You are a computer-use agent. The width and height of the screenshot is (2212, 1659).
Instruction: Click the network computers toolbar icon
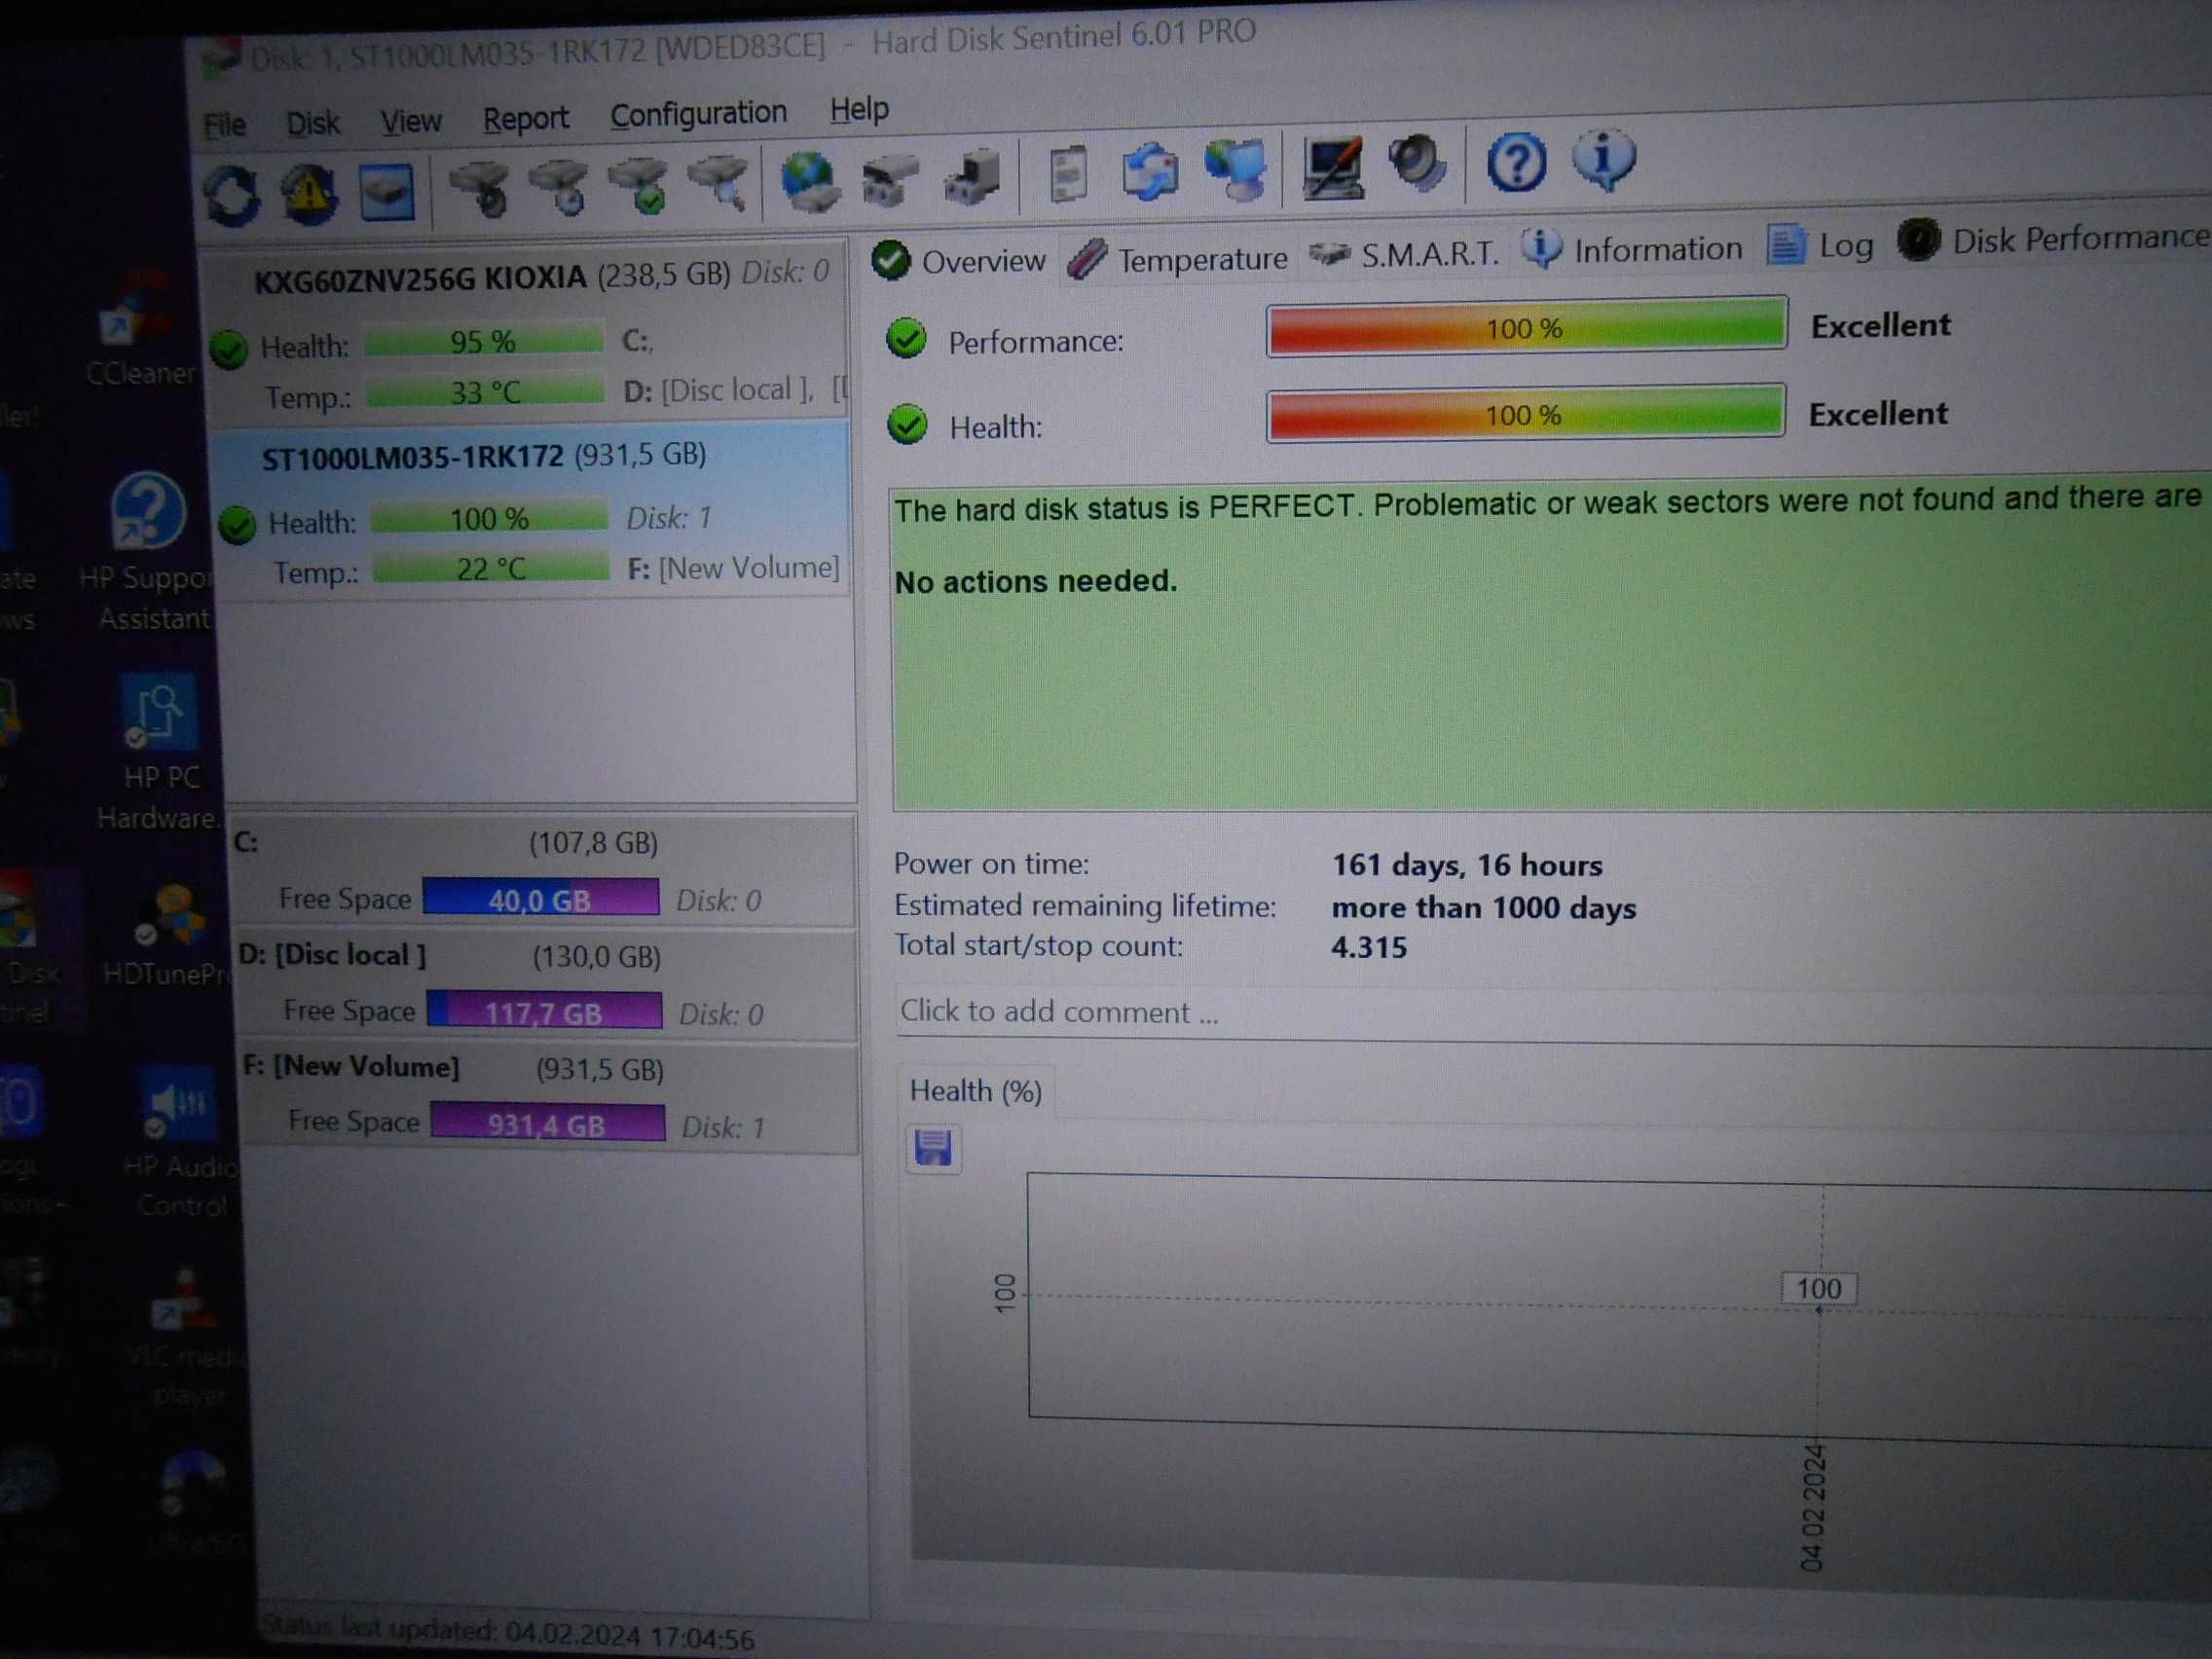[x=1236, y=169]
